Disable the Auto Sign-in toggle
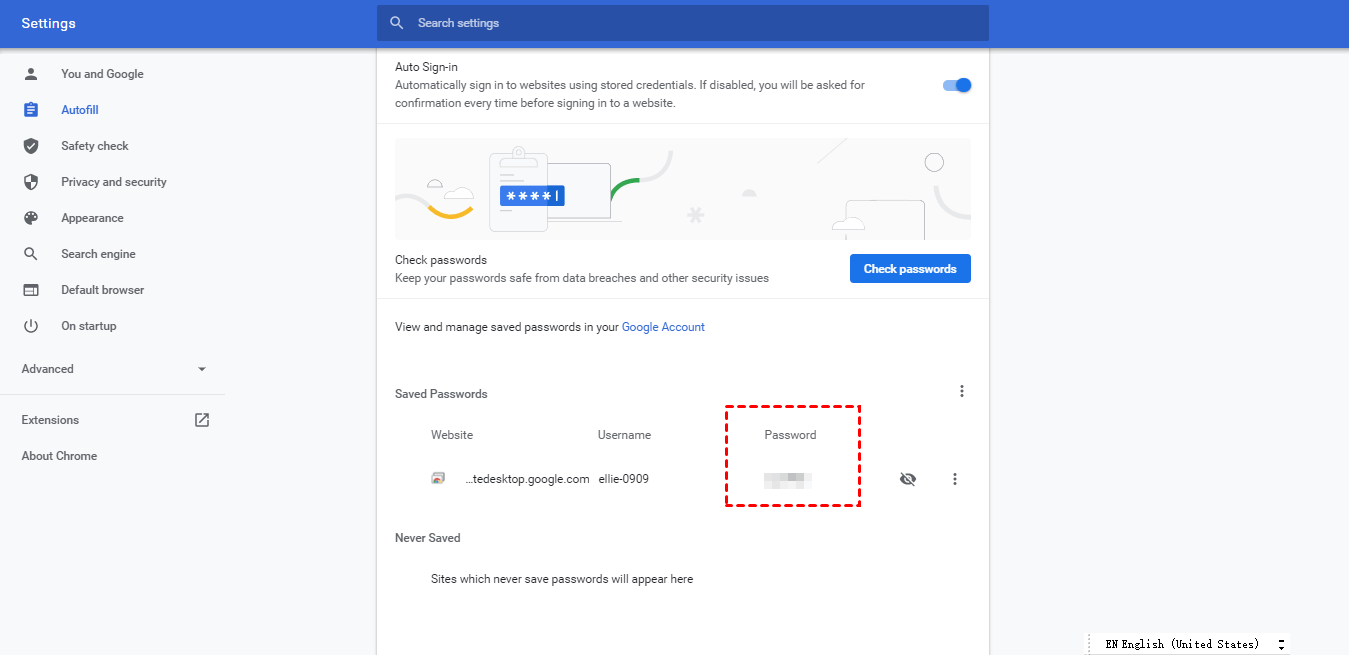The width and height of the screenshot is (1349, 655). coord(957,85)
